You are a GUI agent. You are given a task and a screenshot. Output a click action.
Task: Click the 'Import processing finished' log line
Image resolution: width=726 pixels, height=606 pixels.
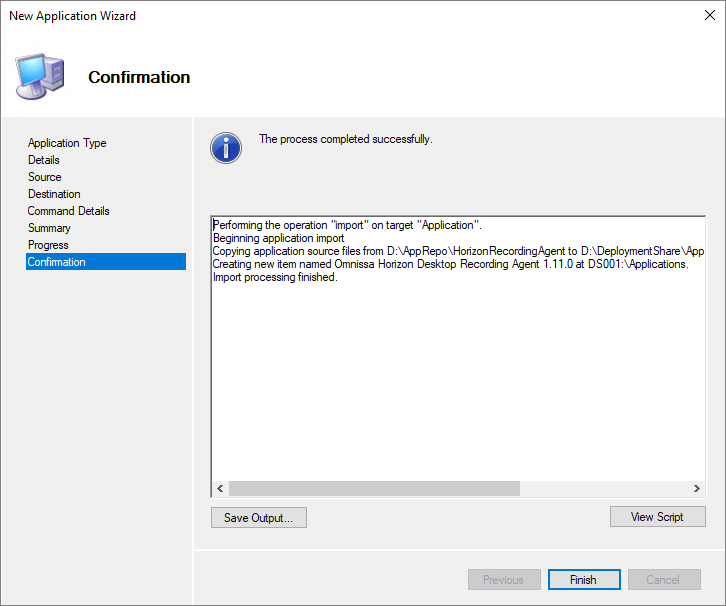tap(275, 277)
